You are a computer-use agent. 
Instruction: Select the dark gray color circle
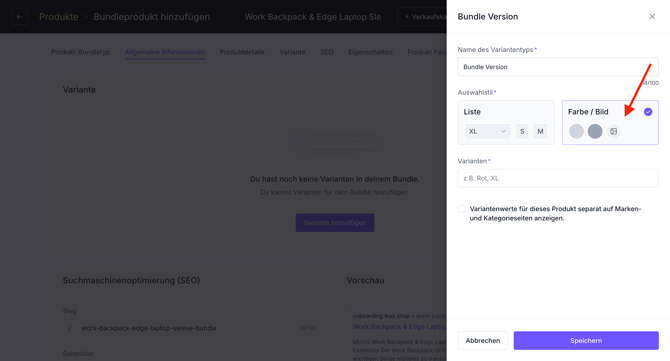[x=595, y=131]
